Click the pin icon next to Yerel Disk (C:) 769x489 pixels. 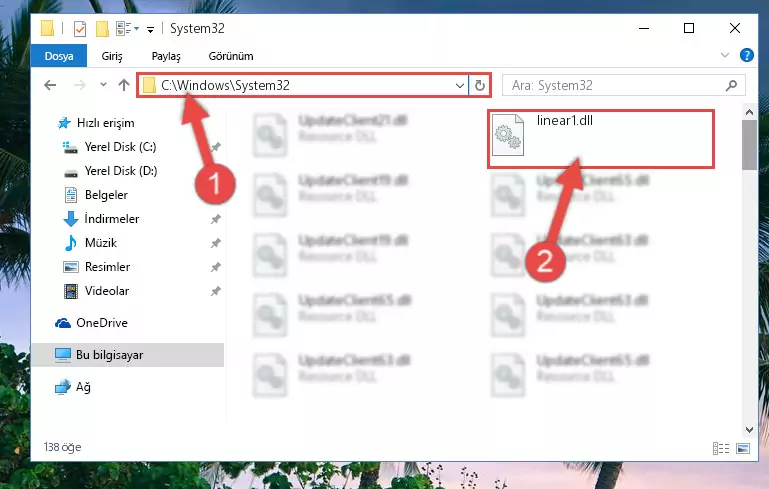click(215, 147)
